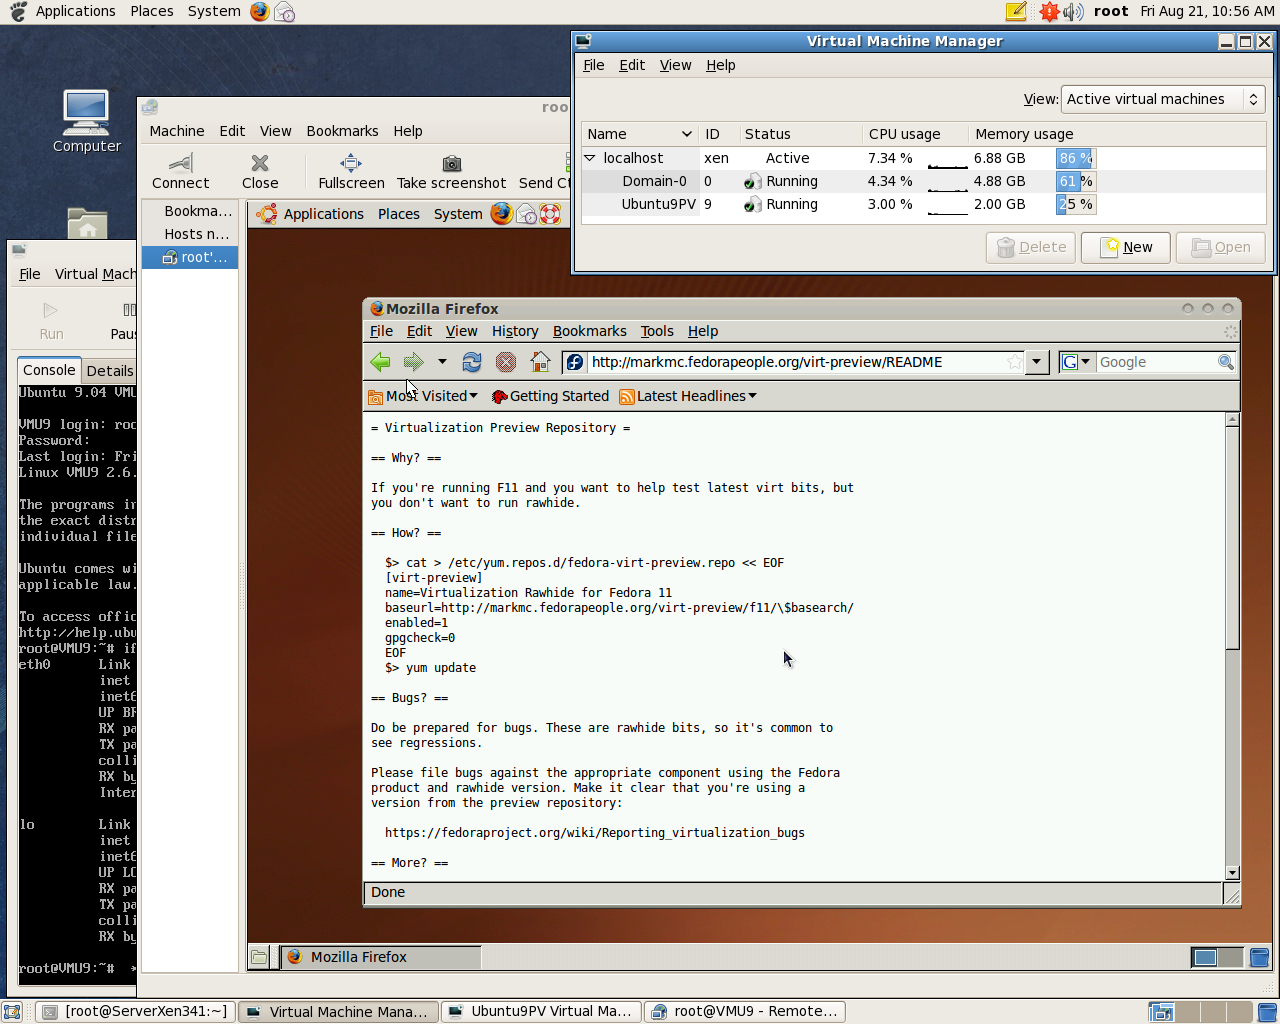Open the Getting Started bookmark
The image size is (1280, 1024).
point(550,396)
